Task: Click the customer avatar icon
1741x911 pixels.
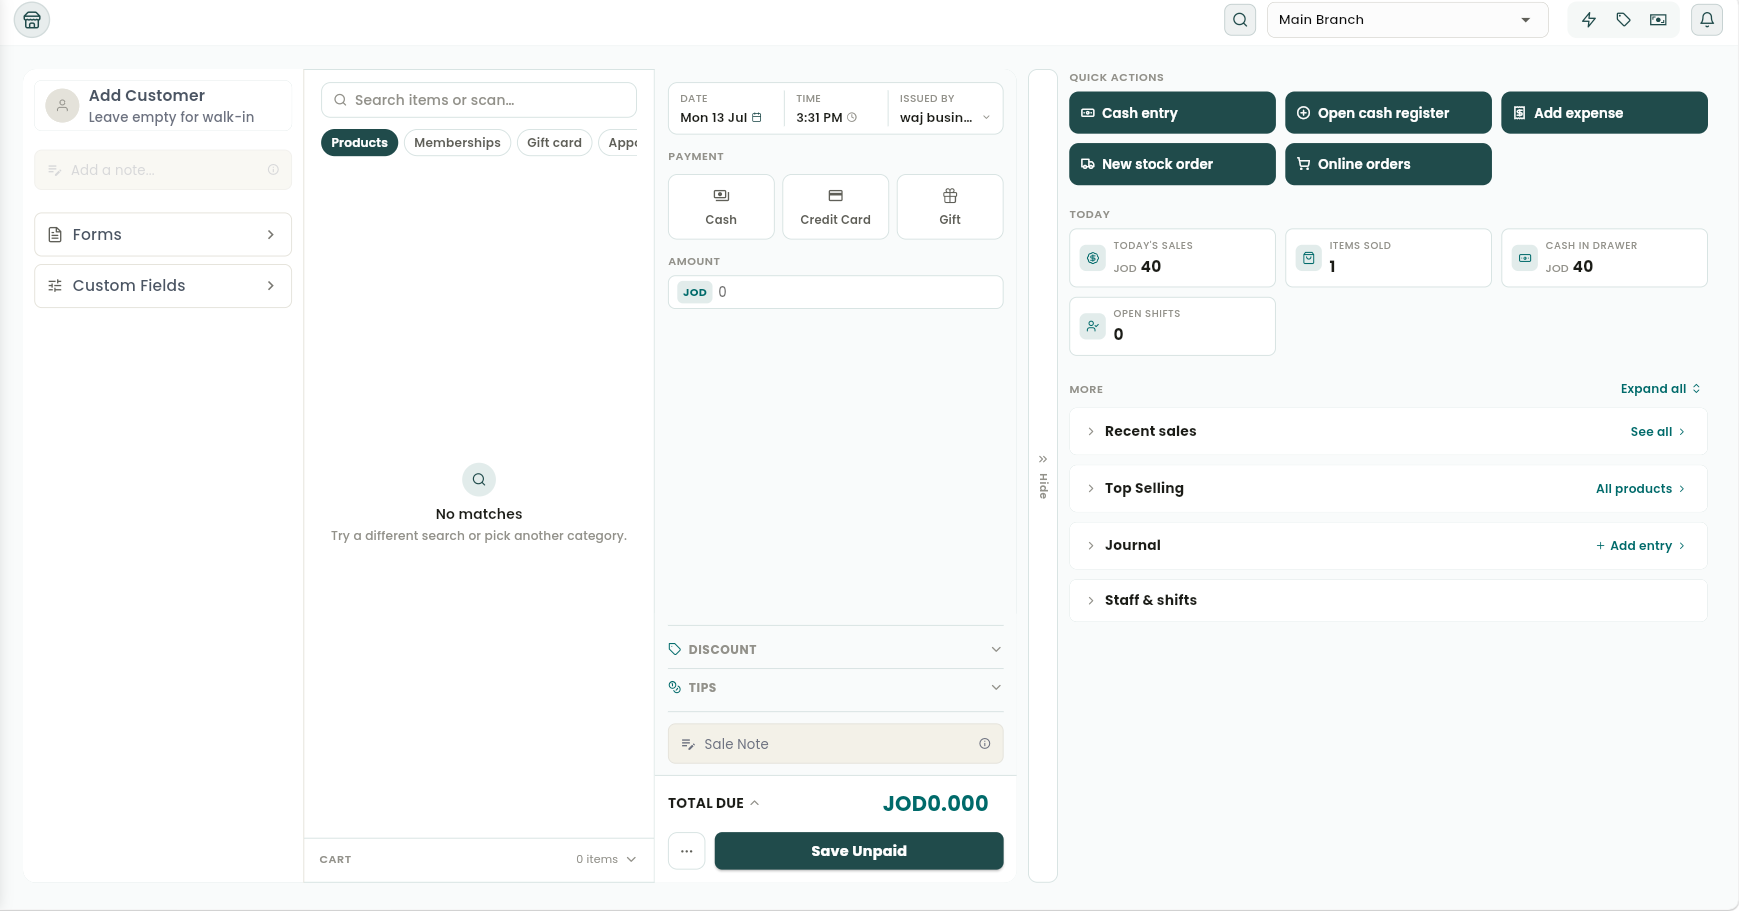Action: 62,105
